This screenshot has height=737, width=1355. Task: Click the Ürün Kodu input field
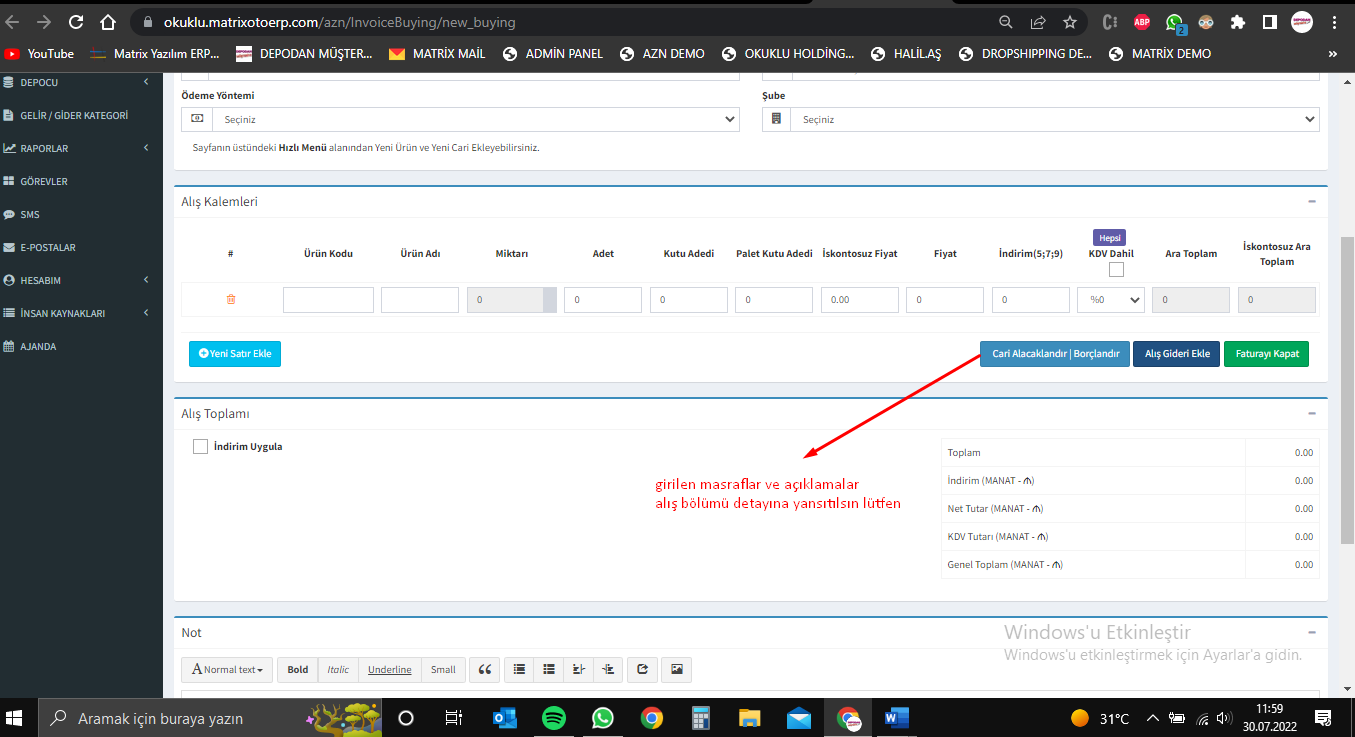coord(328,300)
